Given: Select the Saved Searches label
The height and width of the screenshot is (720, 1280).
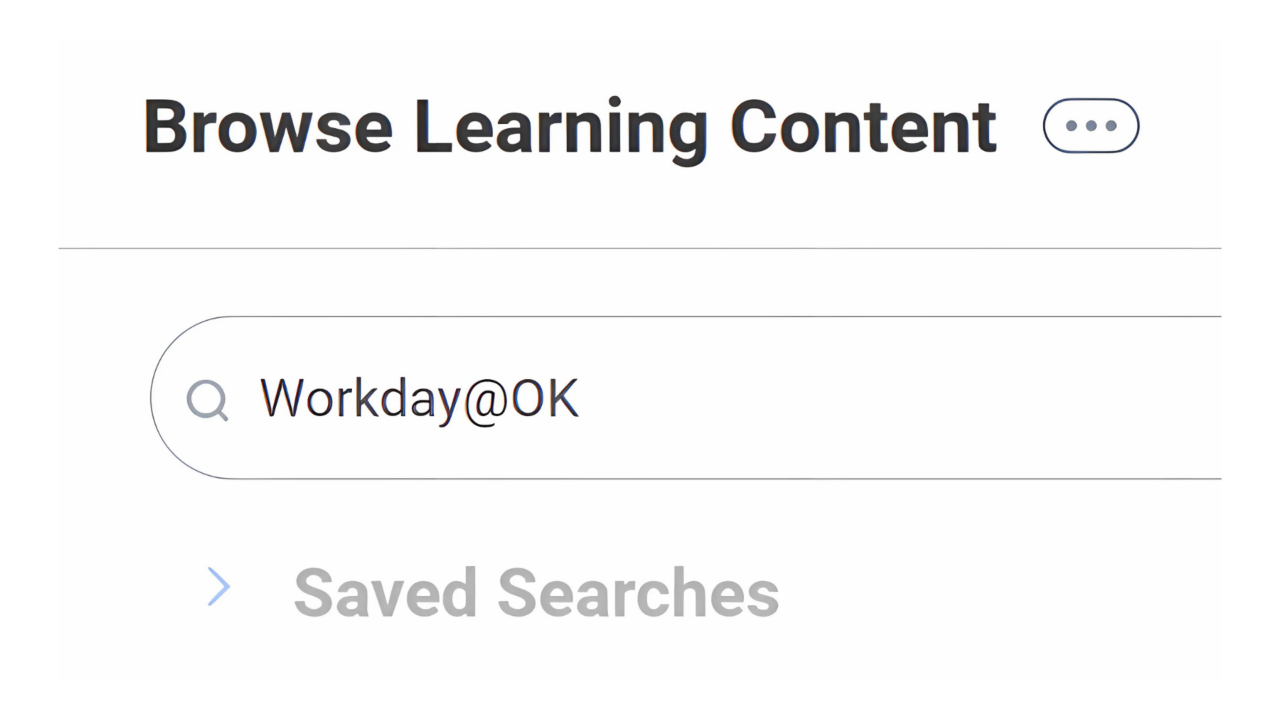Looking at the screenshot, I should point(536,591).
